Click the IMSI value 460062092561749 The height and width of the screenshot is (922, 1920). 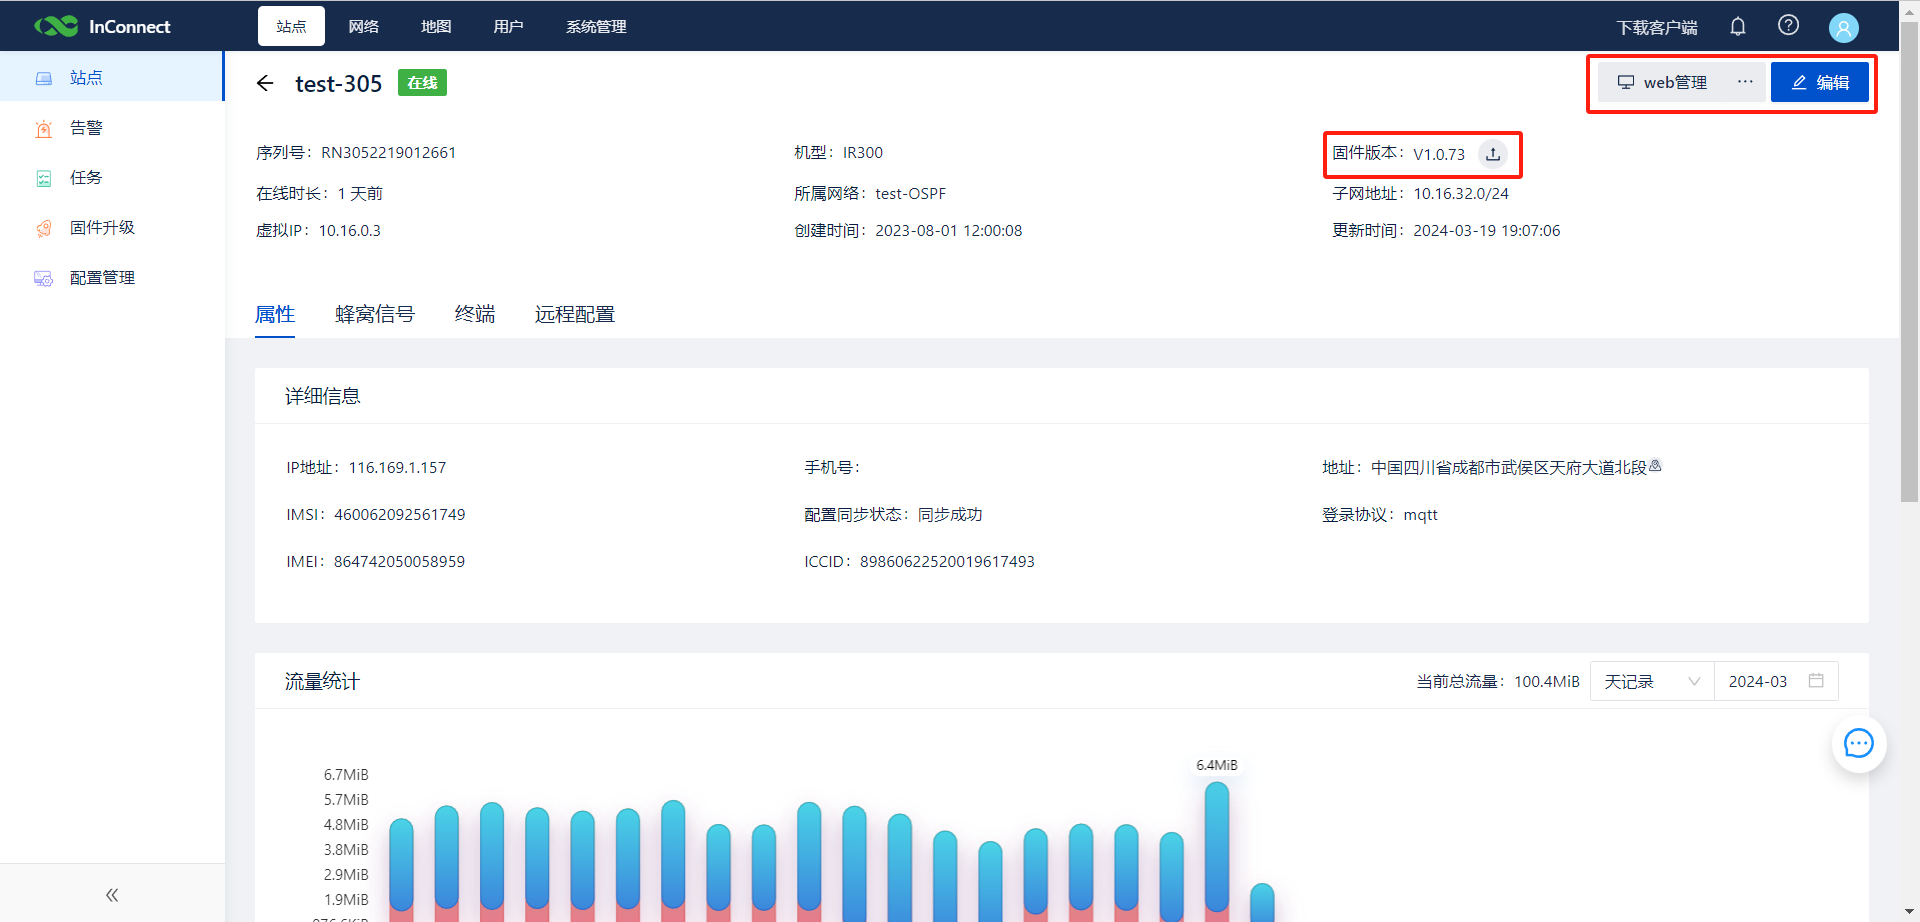[x=399, y=515]
